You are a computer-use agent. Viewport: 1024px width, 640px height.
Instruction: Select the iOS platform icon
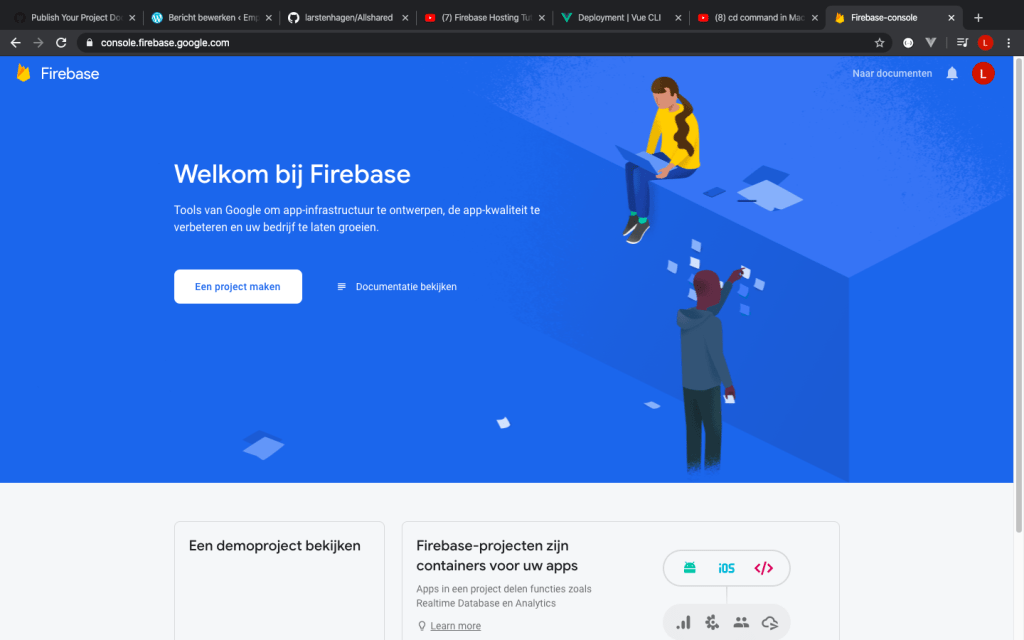726,568
